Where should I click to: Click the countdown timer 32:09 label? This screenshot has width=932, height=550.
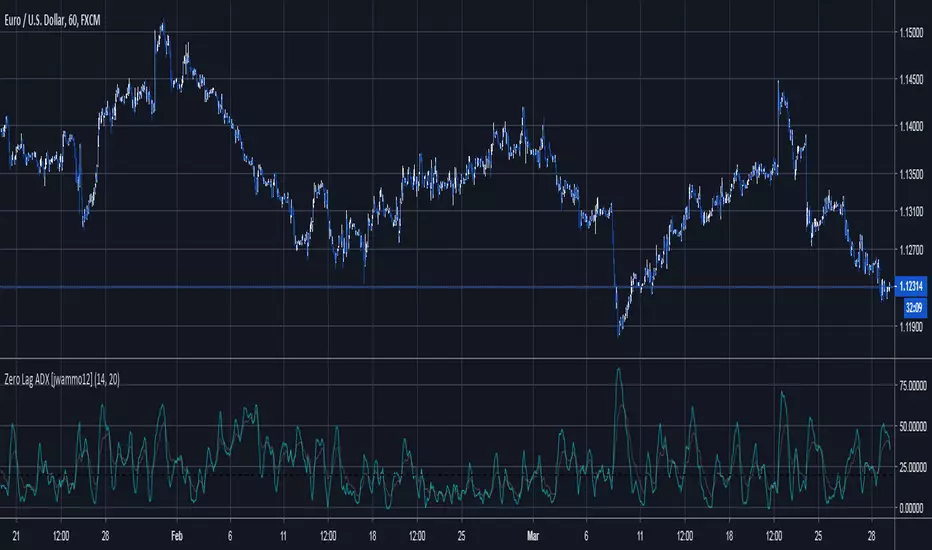click(914, 307)
